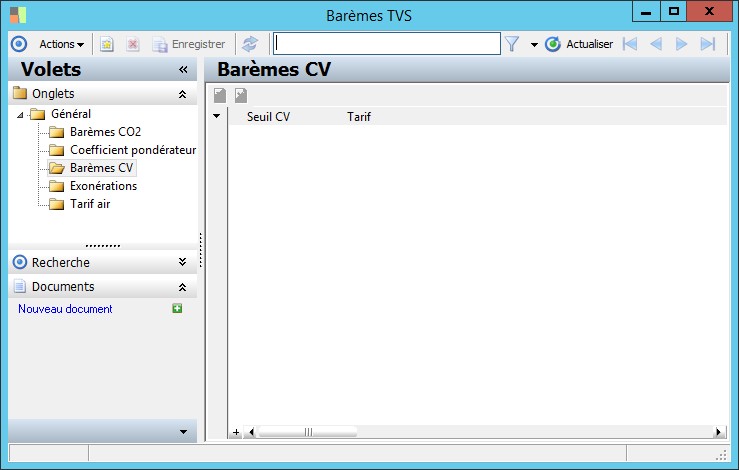Click the Recherche section circle icon

[x=20, y=262]
